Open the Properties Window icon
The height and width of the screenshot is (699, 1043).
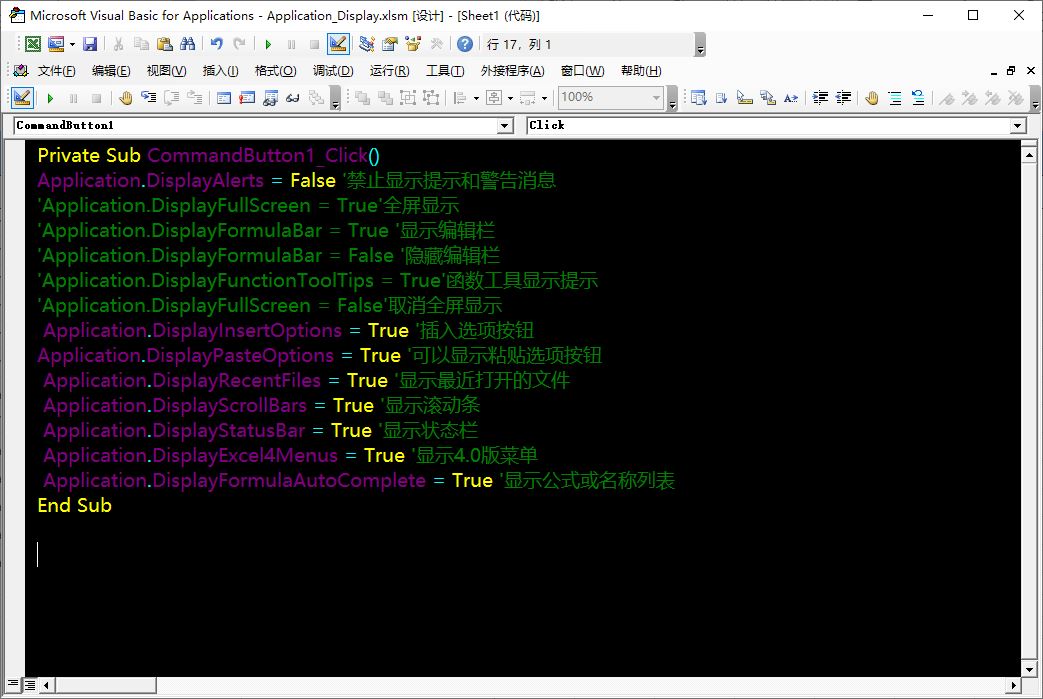390,45
